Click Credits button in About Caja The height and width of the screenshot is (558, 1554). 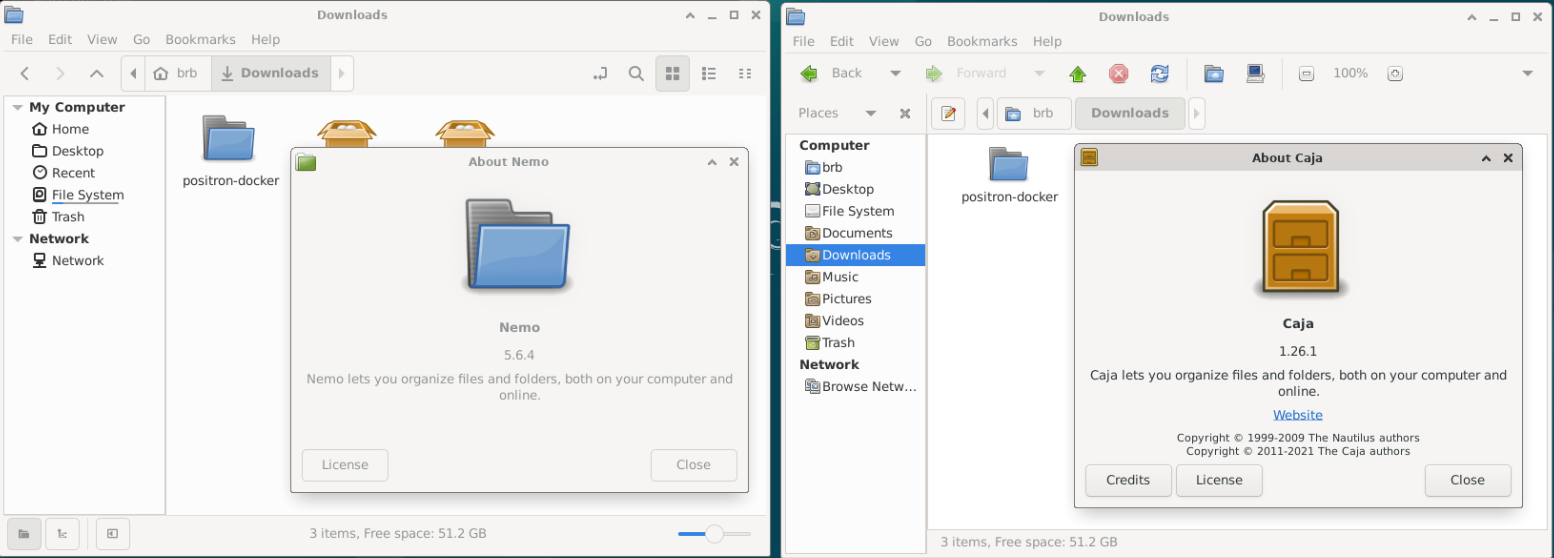pos(1127,480)
